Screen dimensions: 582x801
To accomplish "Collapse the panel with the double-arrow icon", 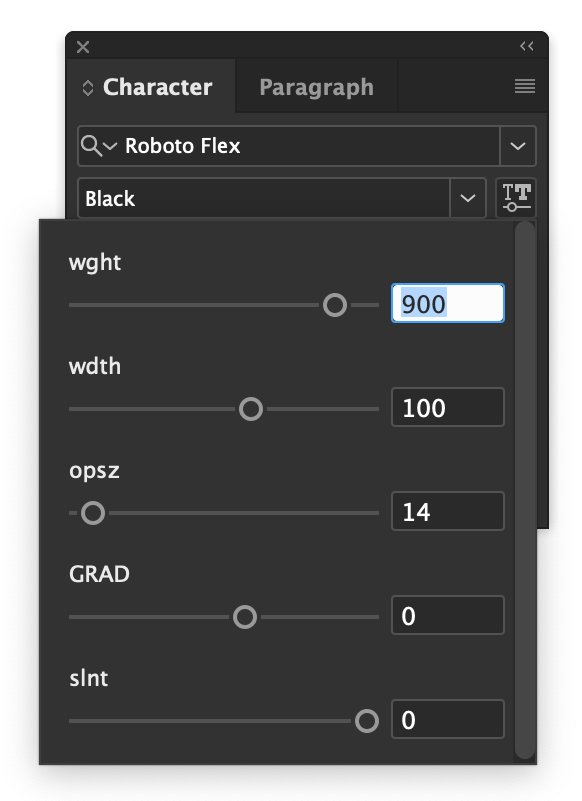I will pyautogui.click(x=528, y=45).
